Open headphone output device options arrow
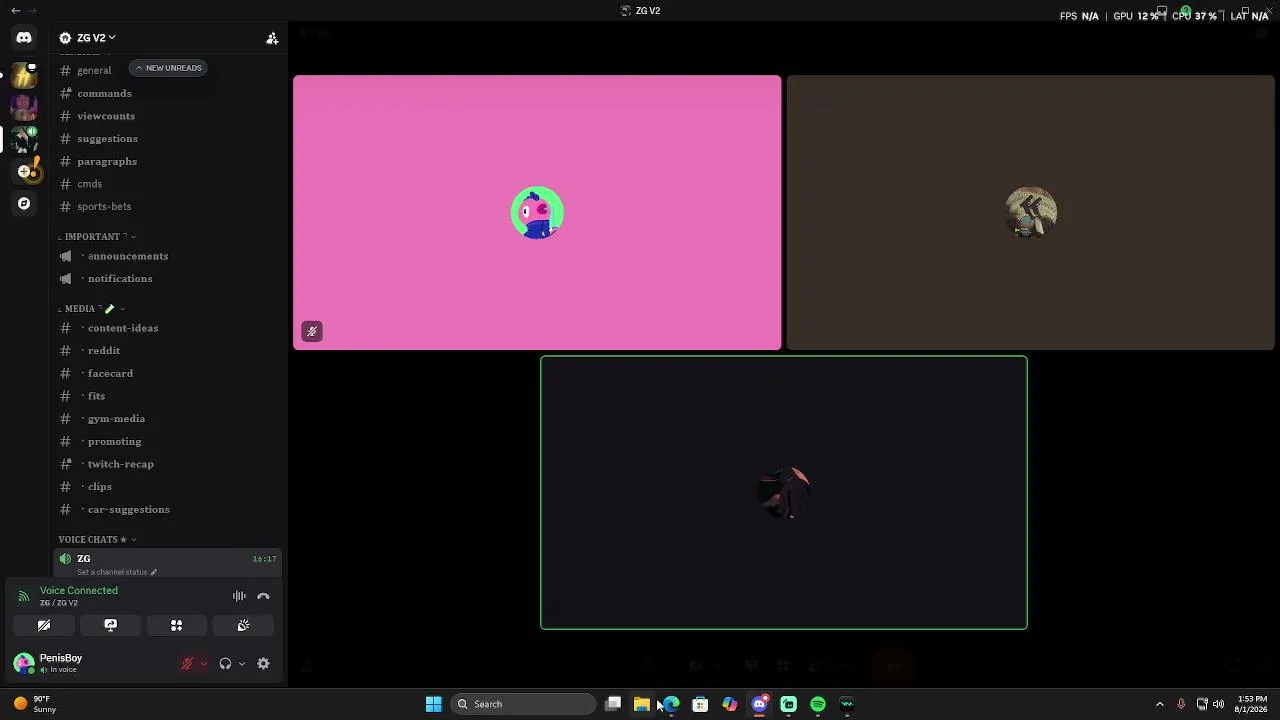The image size is (1280, 720). pyautogui.click(x=242, y=664)
